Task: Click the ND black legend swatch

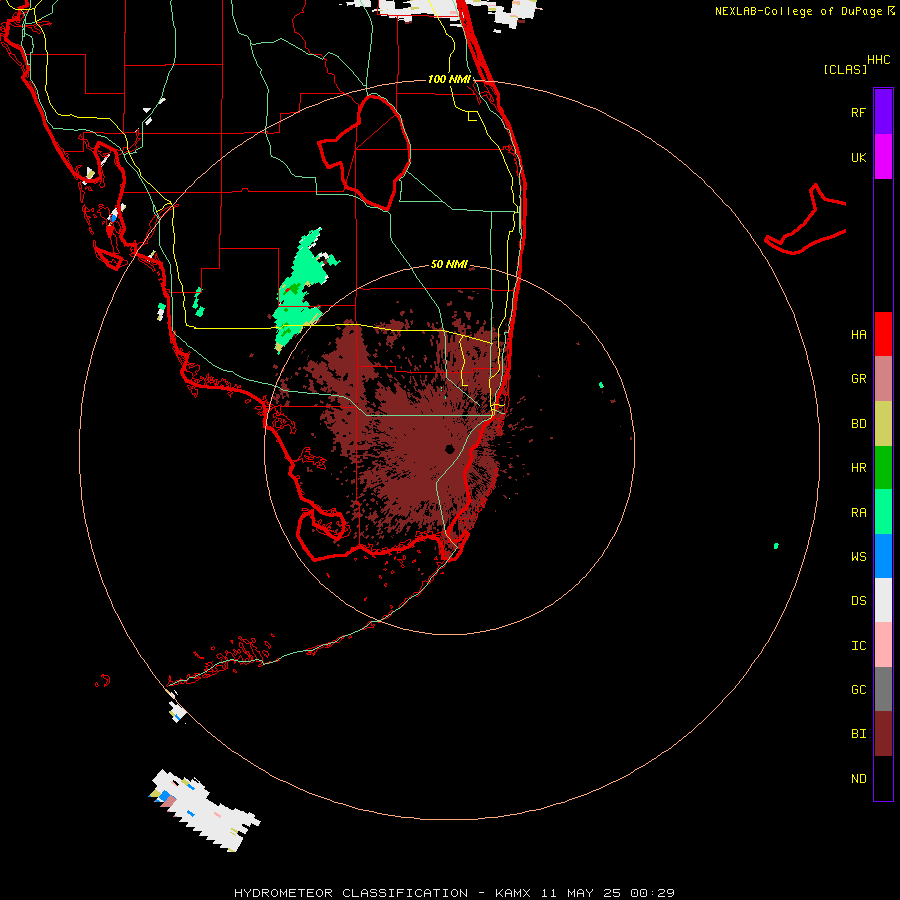Action: [883, 778]
